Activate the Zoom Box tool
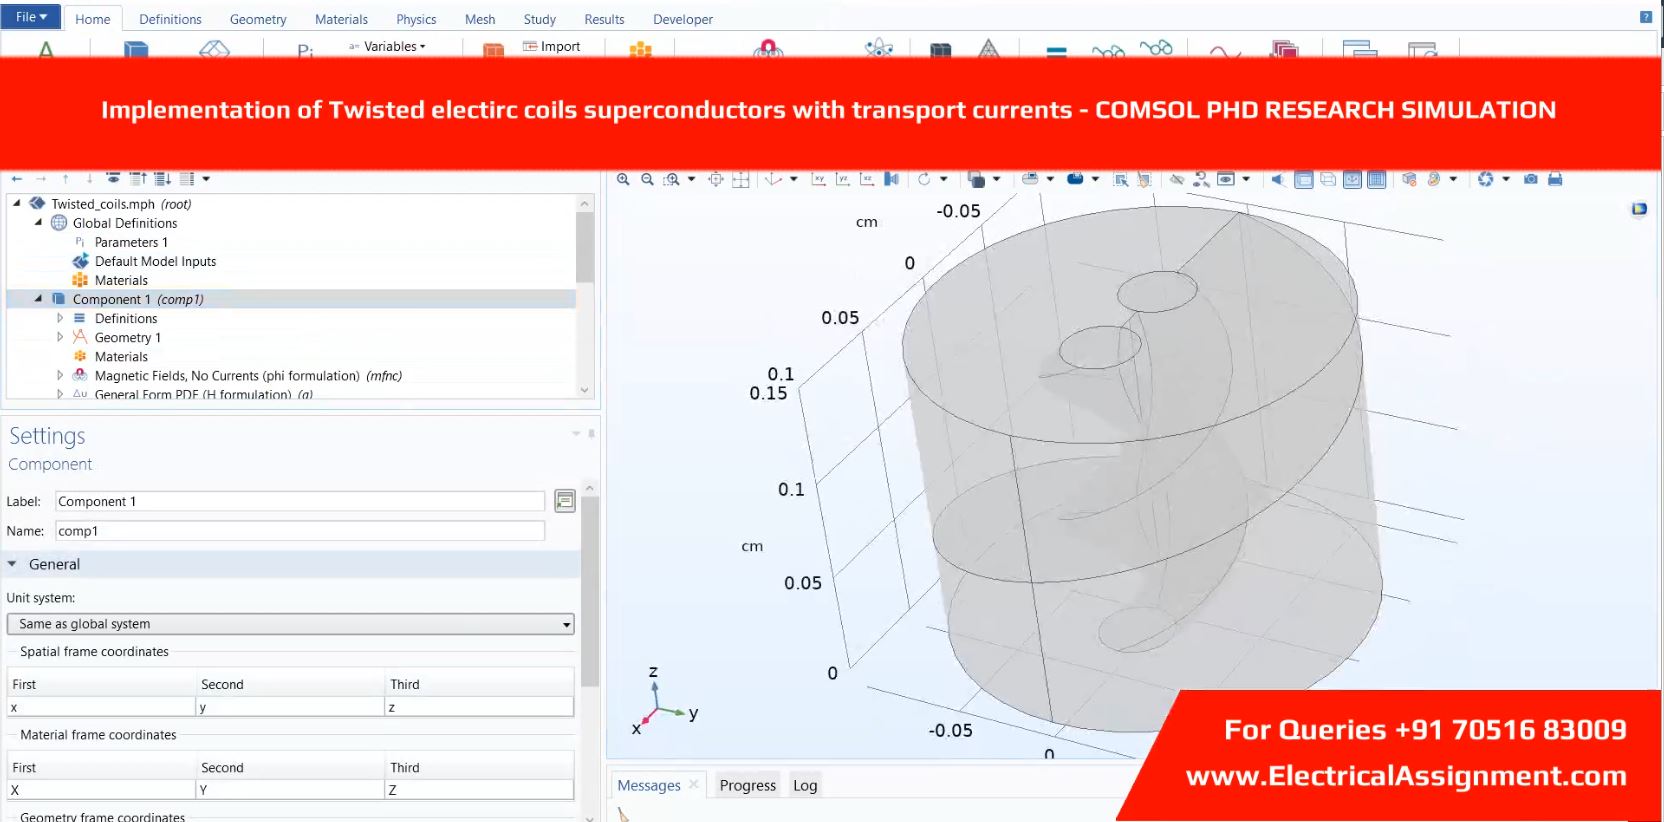This screenshot has height=822, width=1664. click(672, 179)
